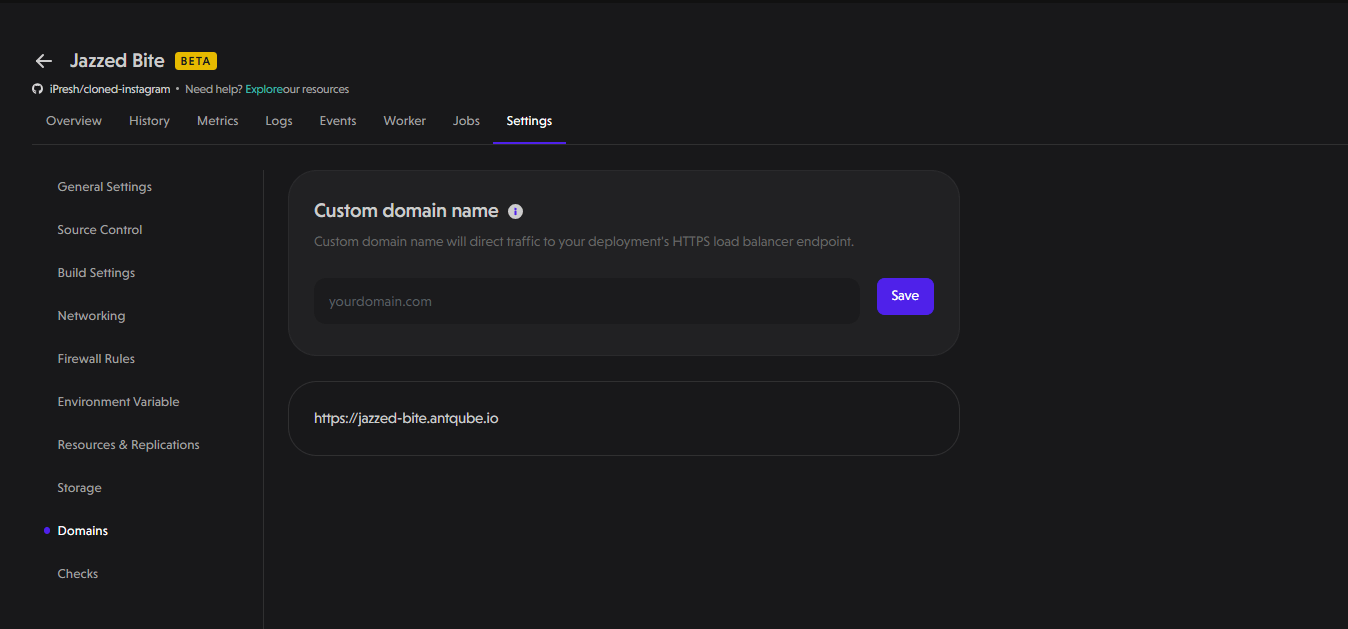Open Resources & Replications section
1348x629 pixels.
click(x=128, y=445)
